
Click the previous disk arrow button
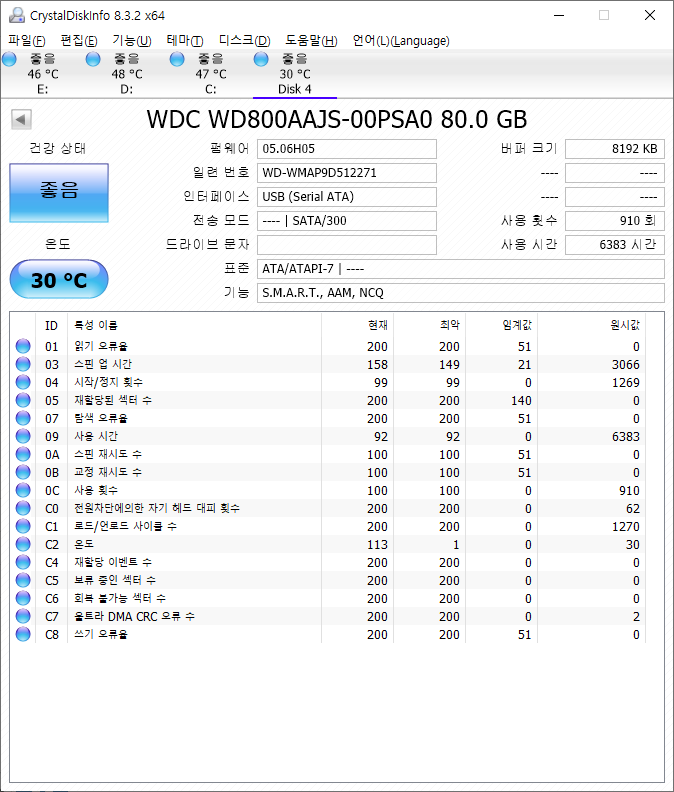coord(21,120)
